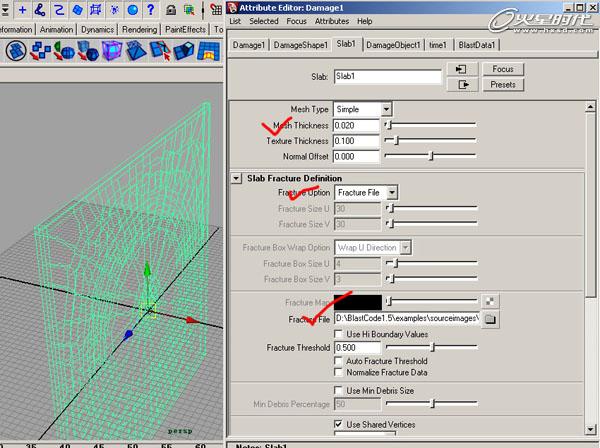600x448 pixels.
Task: Enable Use Hi Boundary Values checkbox
Action: [338, 334]
